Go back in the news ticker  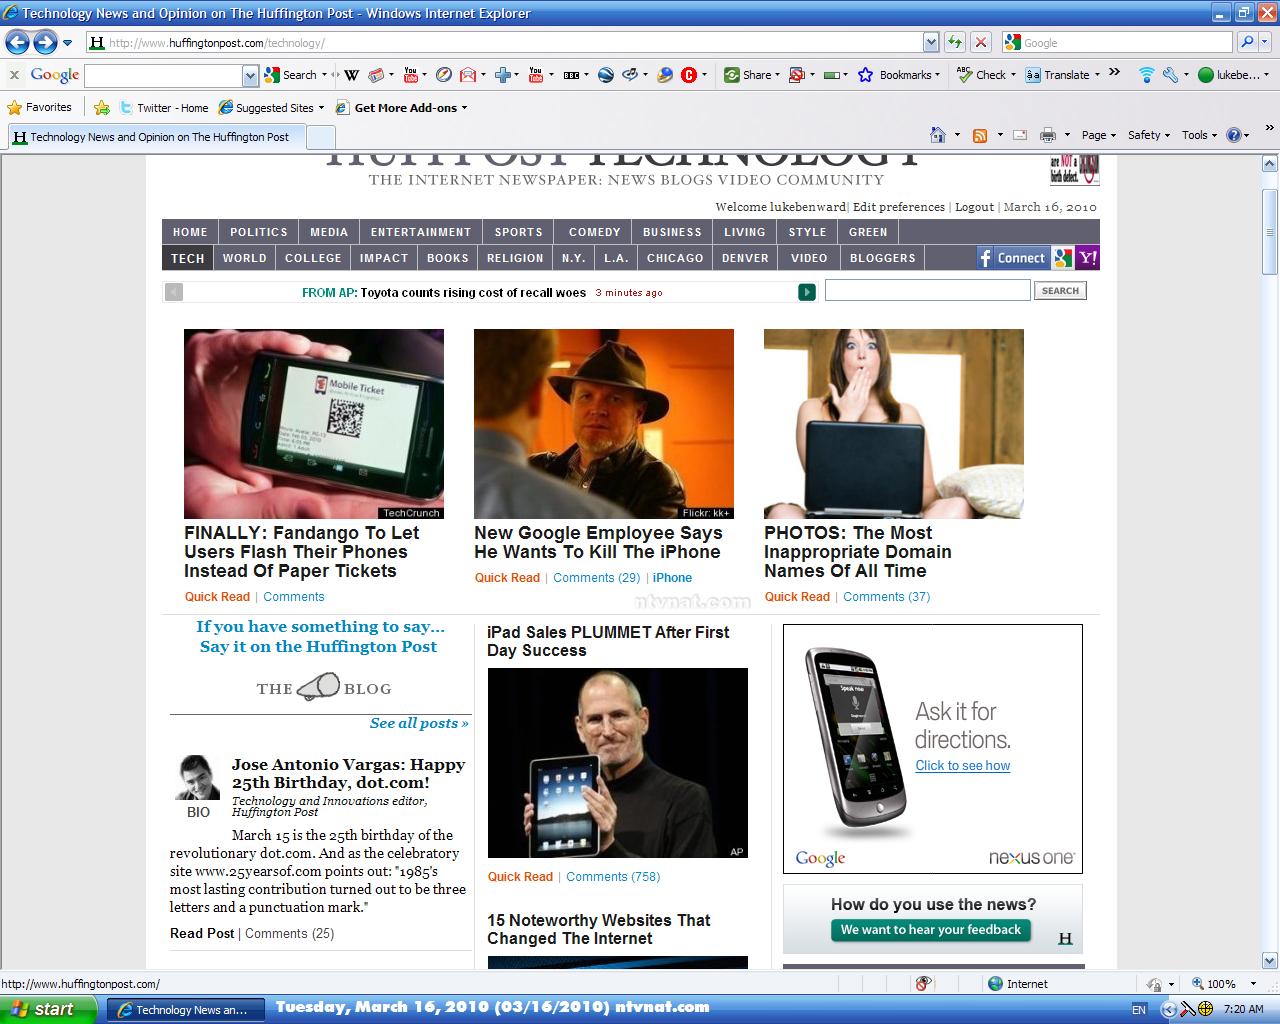pyautogui.click(x=174, y=292)
